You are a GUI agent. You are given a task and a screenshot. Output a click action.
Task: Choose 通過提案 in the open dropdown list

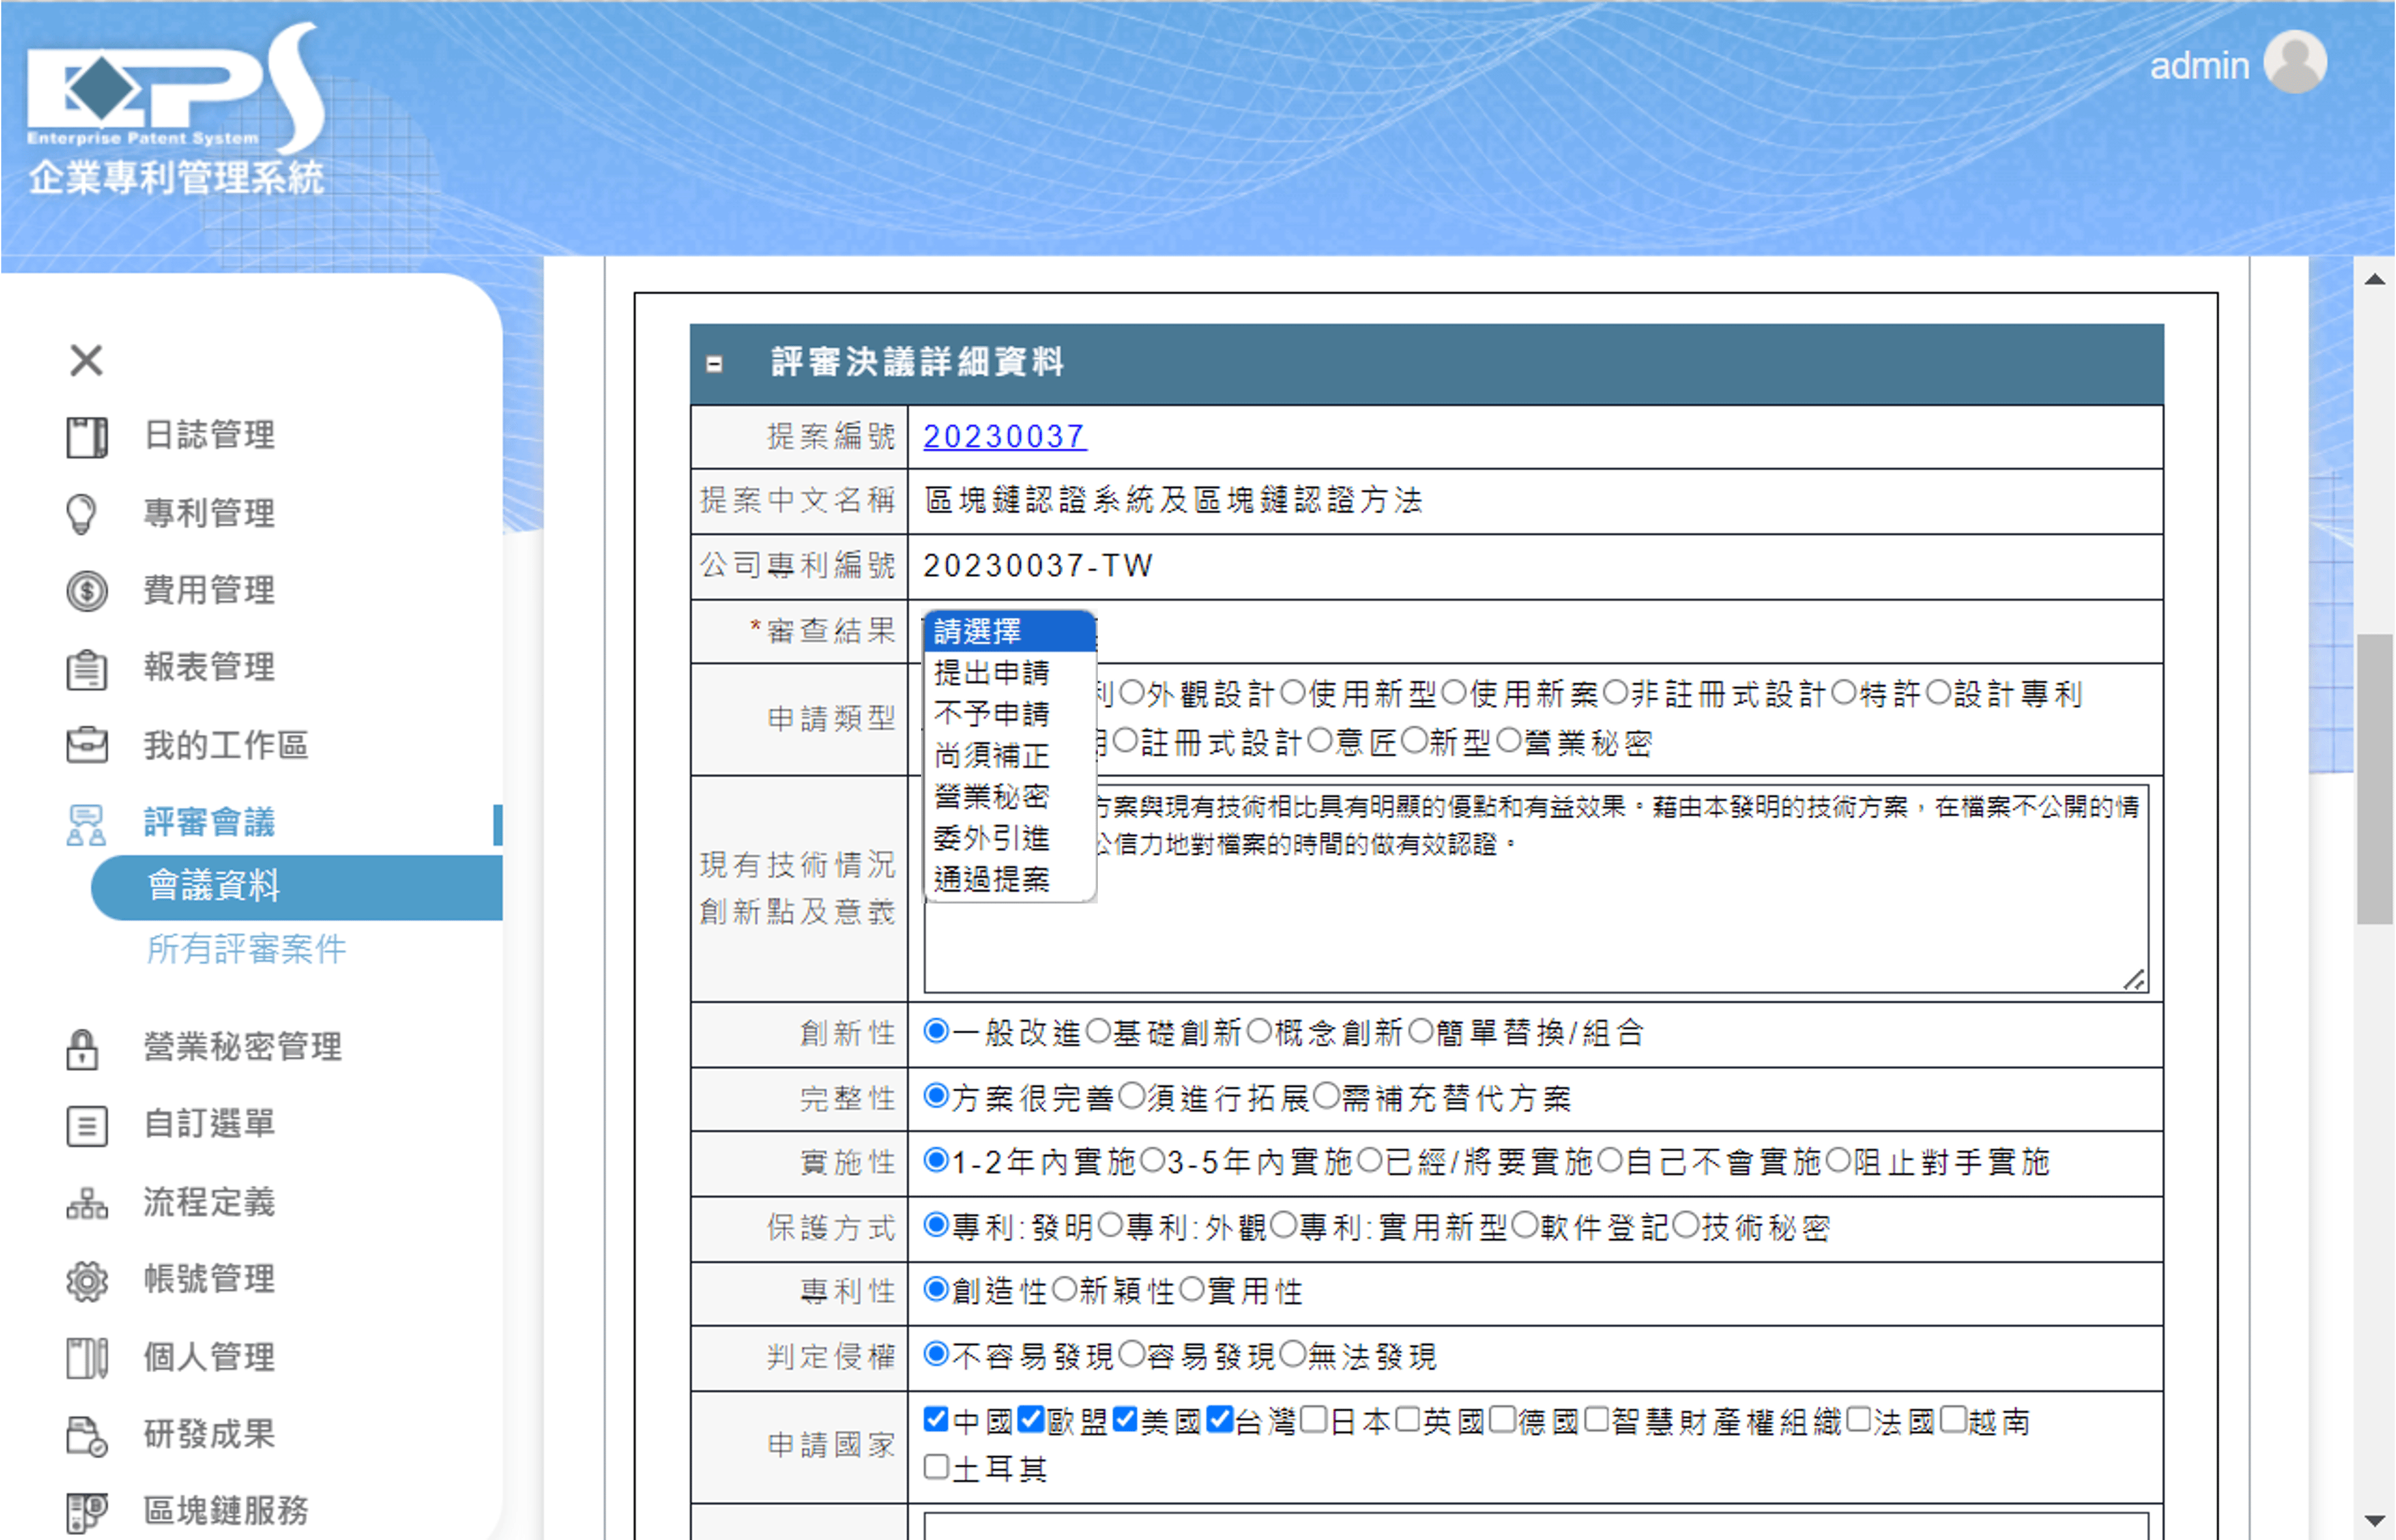click(991, 880)
